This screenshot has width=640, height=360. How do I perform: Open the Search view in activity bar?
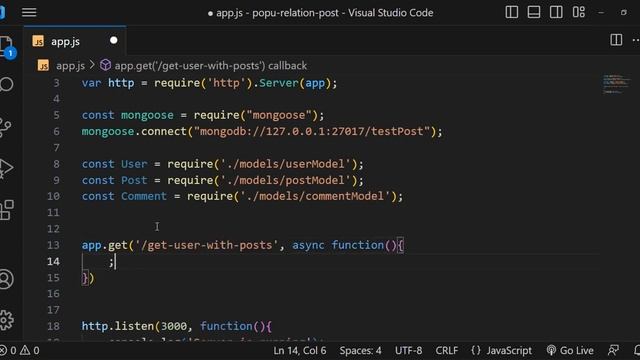point(6,84)
